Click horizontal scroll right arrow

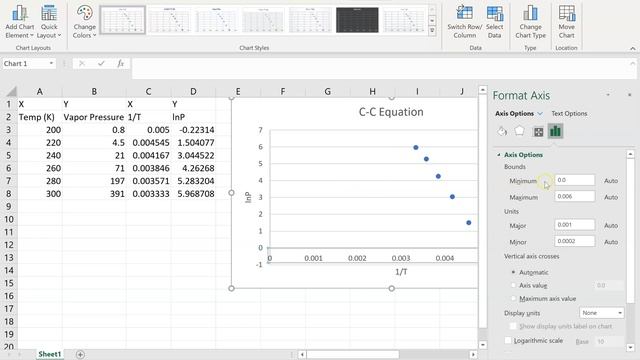(473, 354)
